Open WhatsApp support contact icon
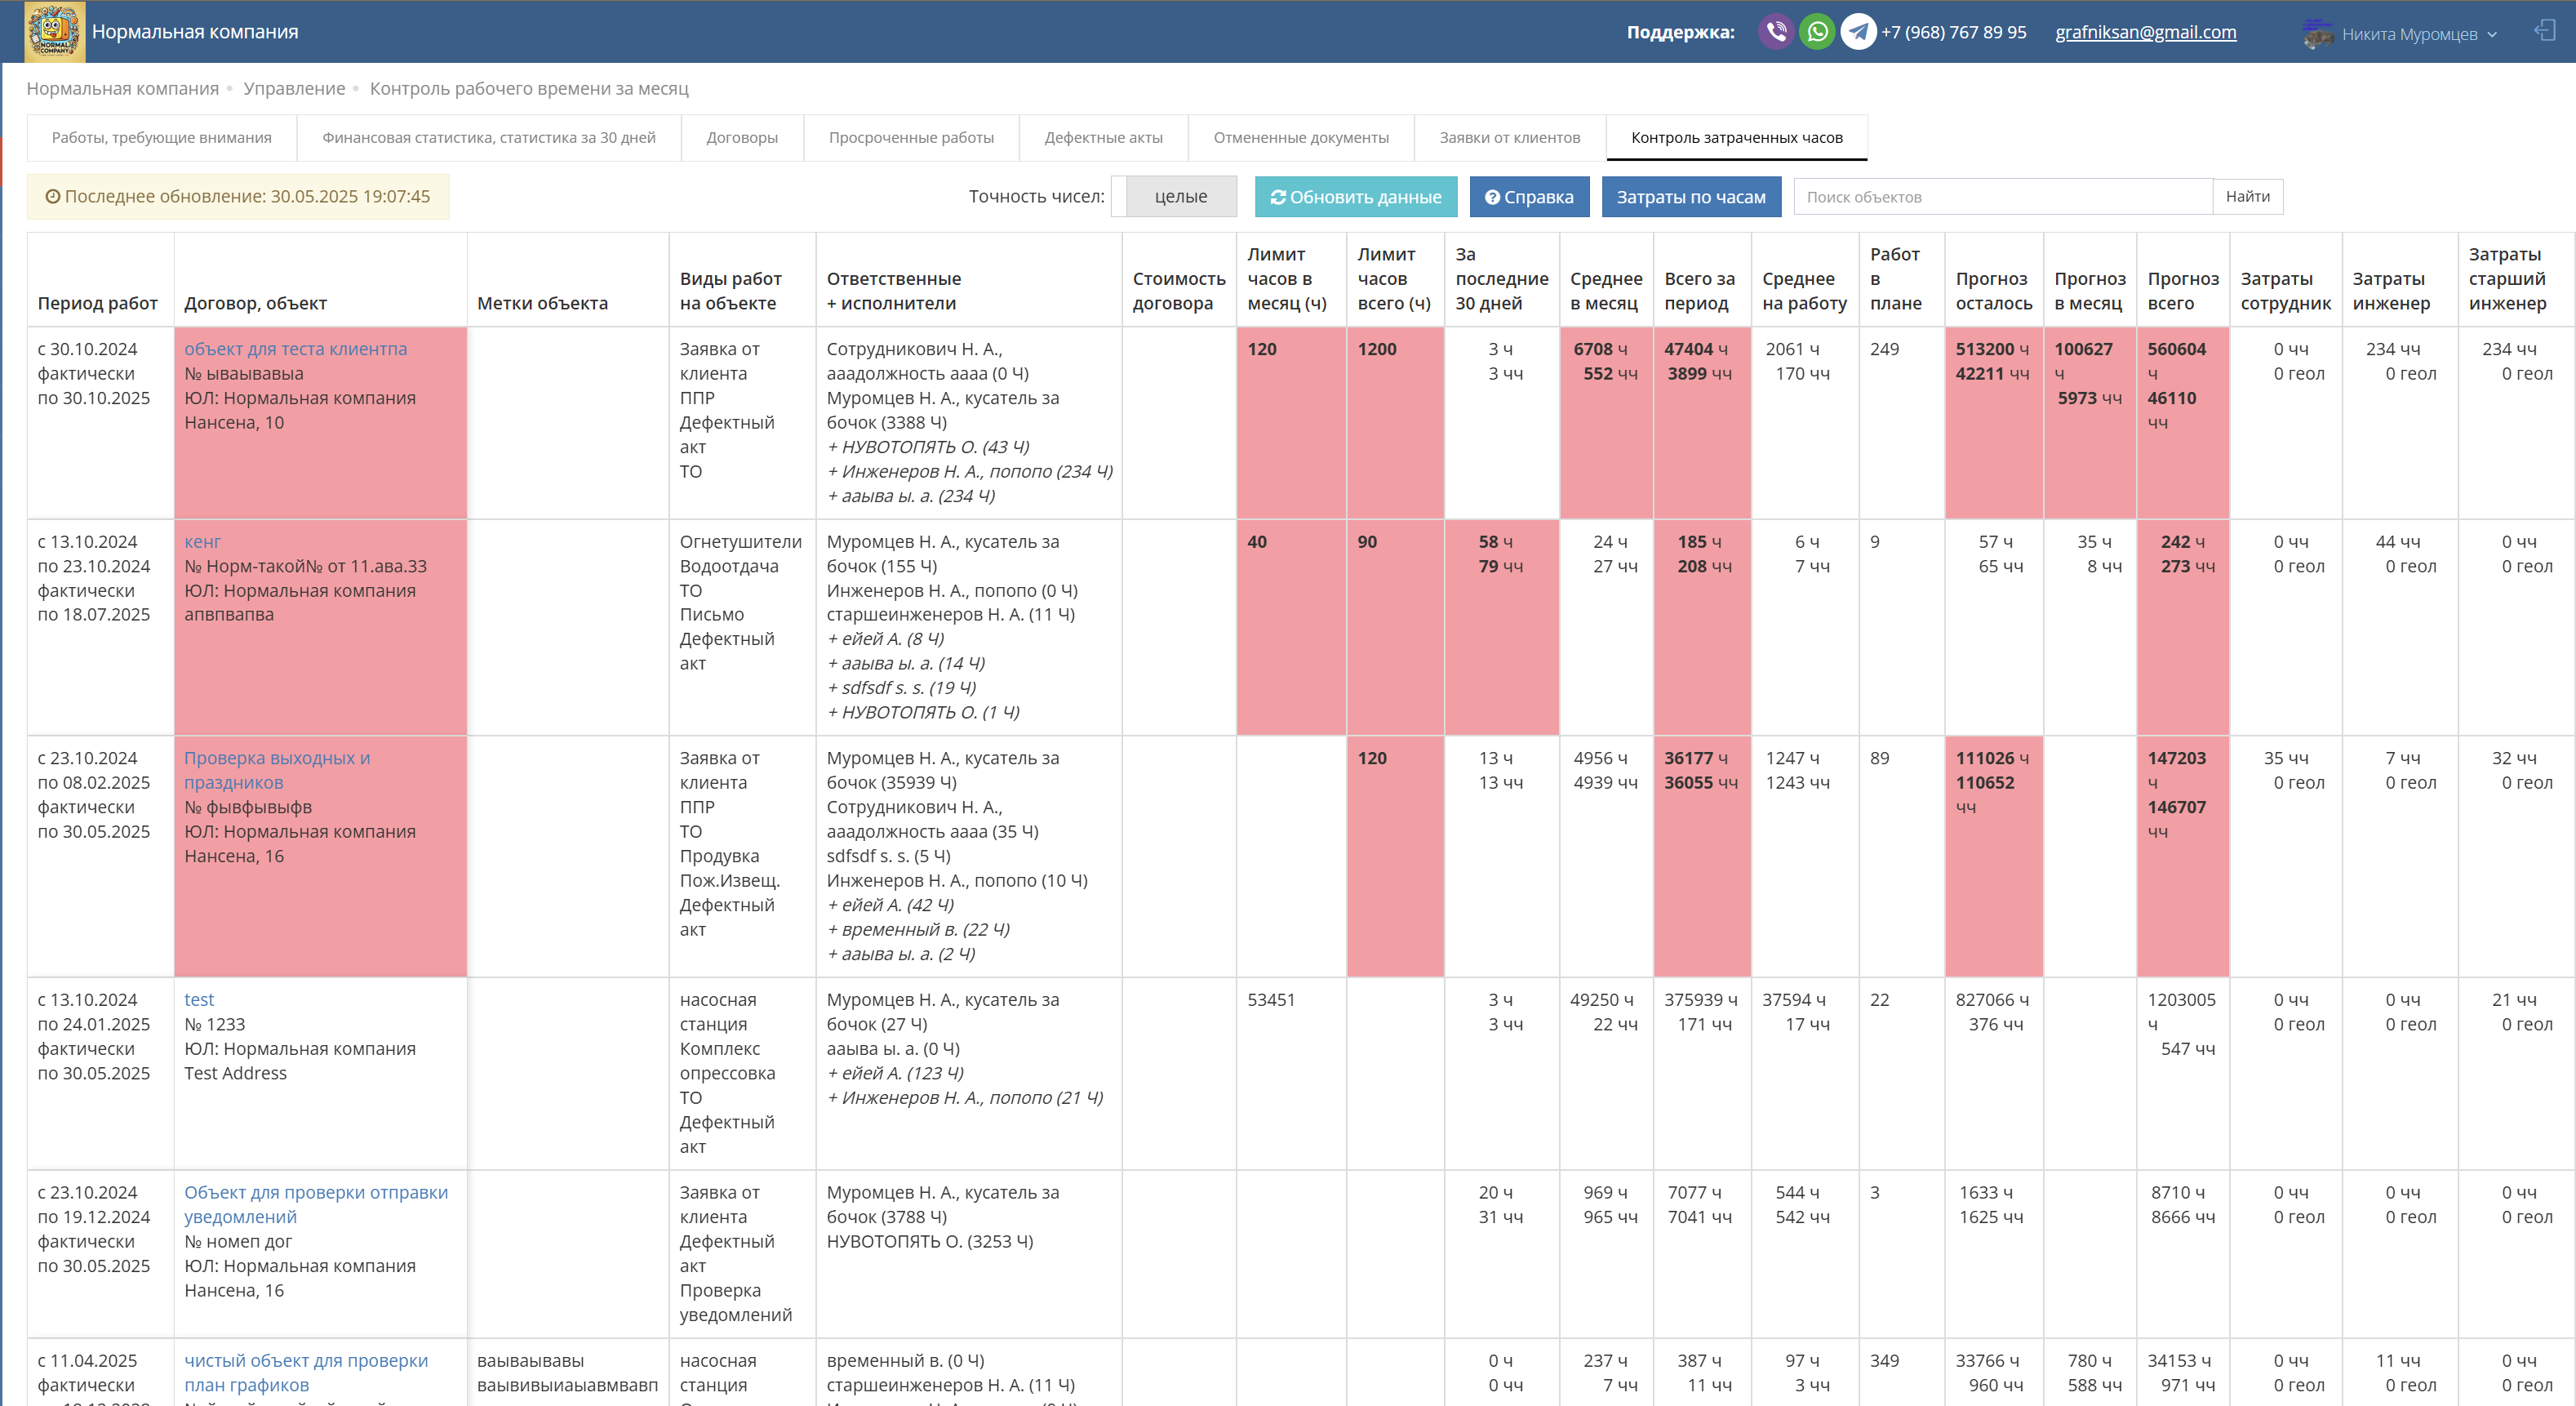This screenshot has width=2576, height=1406. click(x=1817, y=32)
